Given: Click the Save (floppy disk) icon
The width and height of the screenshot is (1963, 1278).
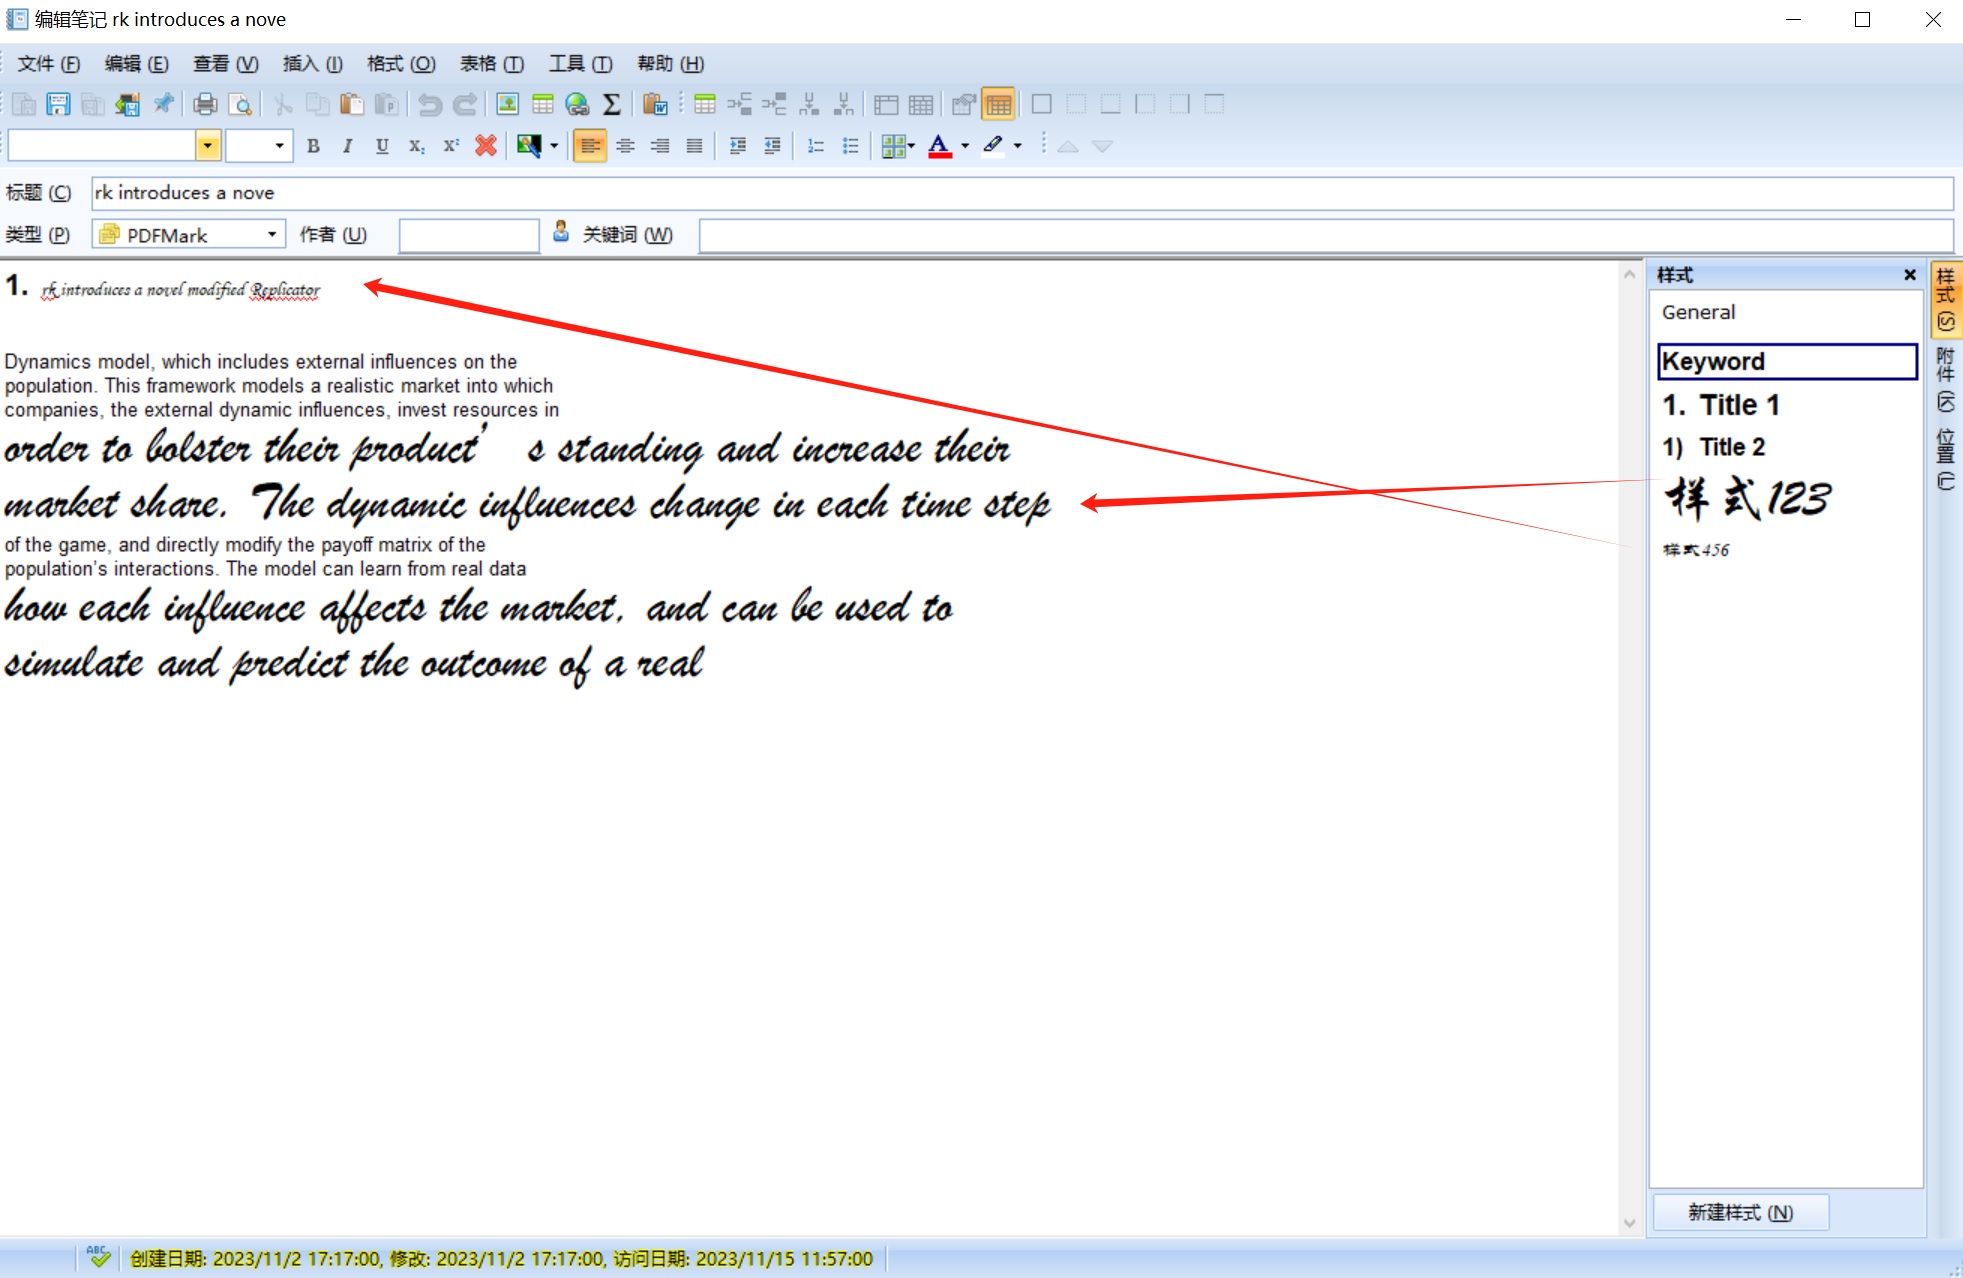Looking at the screenshot, I should click(58, 104).
